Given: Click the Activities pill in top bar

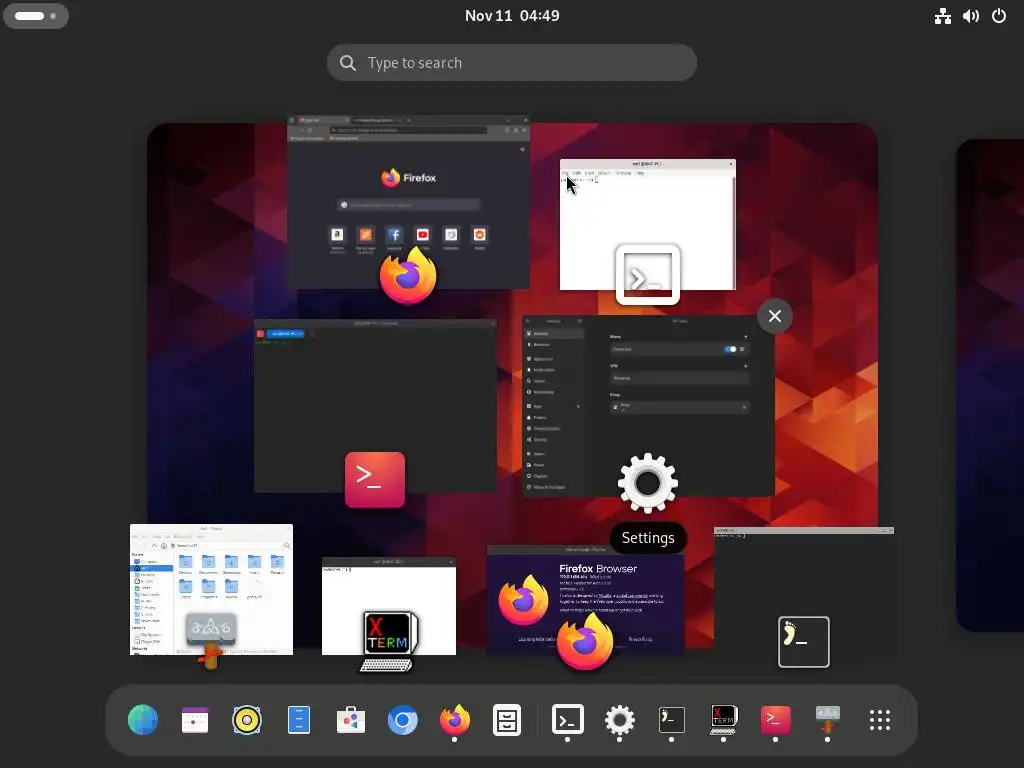Looking at the screenshot, I should click(x=36, y=16).
